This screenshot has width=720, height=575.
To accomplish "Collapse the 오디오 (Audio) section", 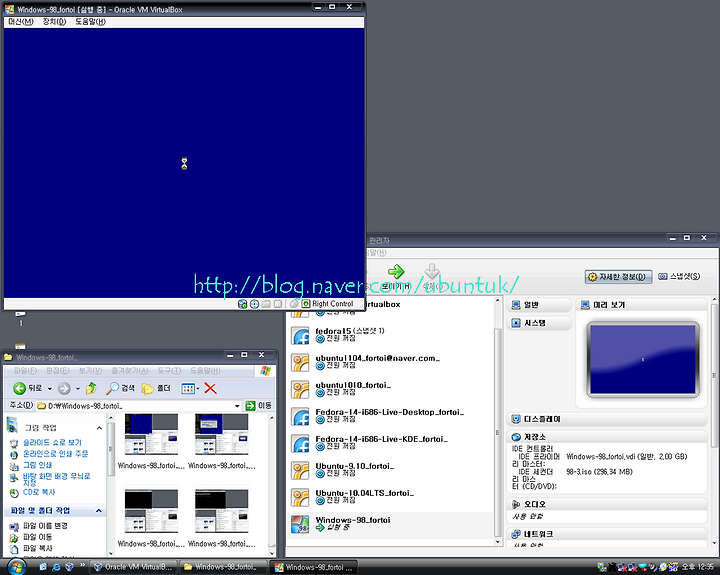I will [x=607, y=504].
